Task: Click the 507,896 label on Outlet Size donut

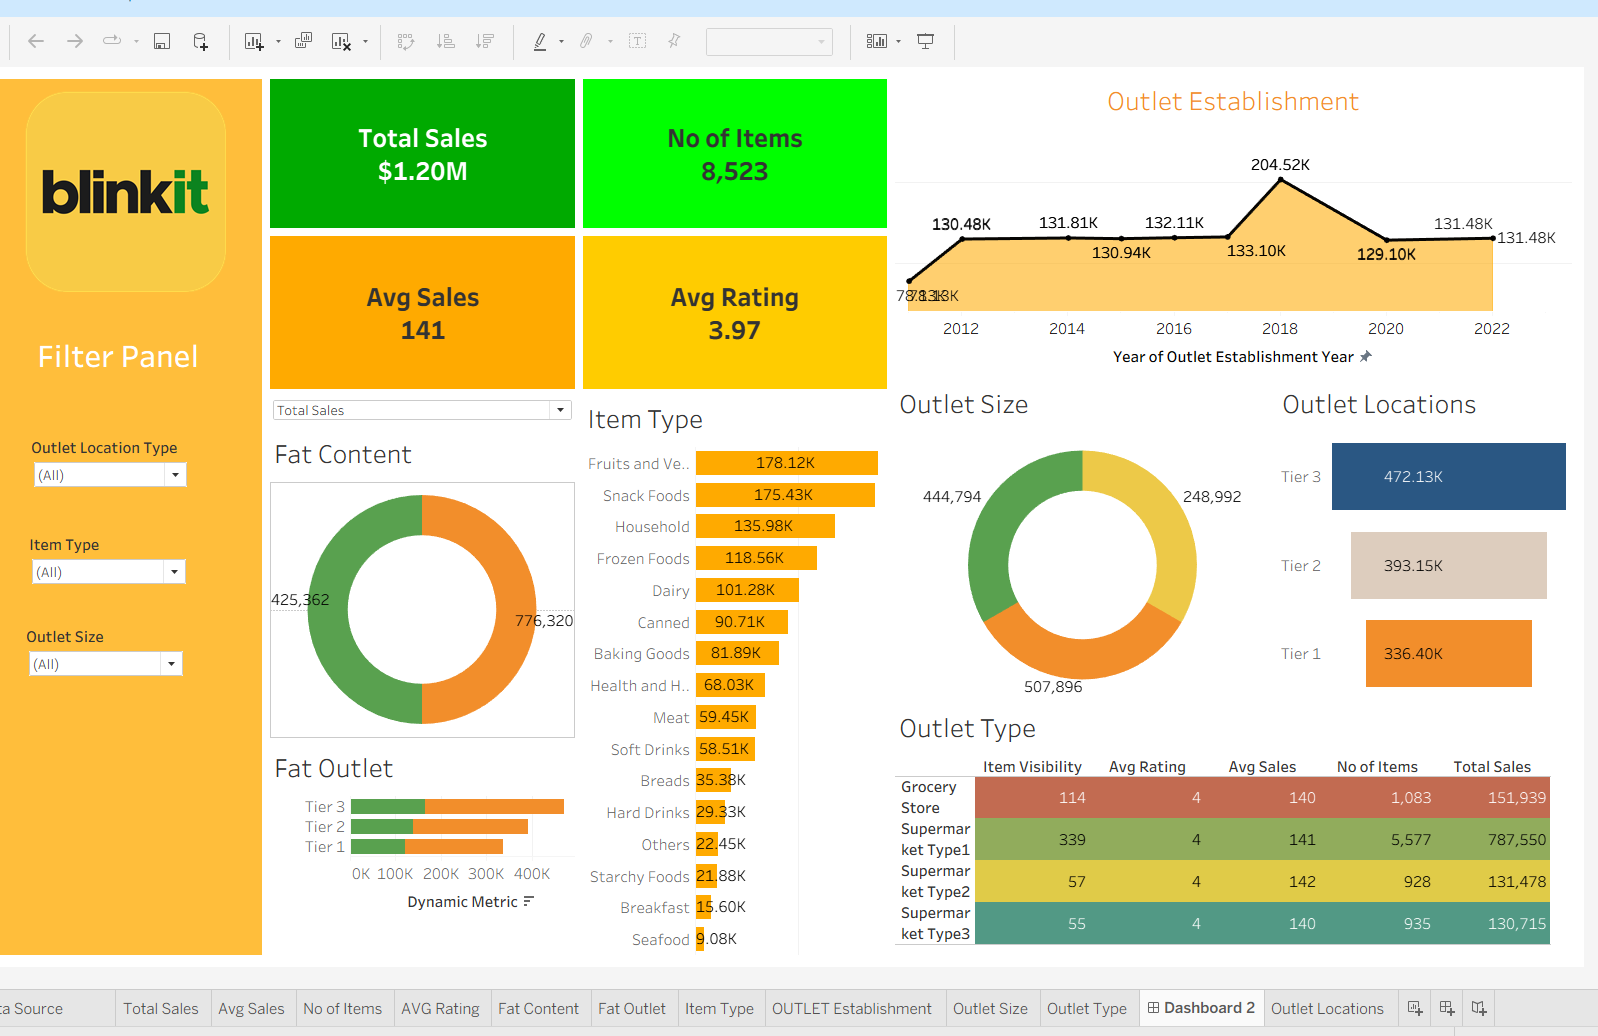Action: (1053, 687)
